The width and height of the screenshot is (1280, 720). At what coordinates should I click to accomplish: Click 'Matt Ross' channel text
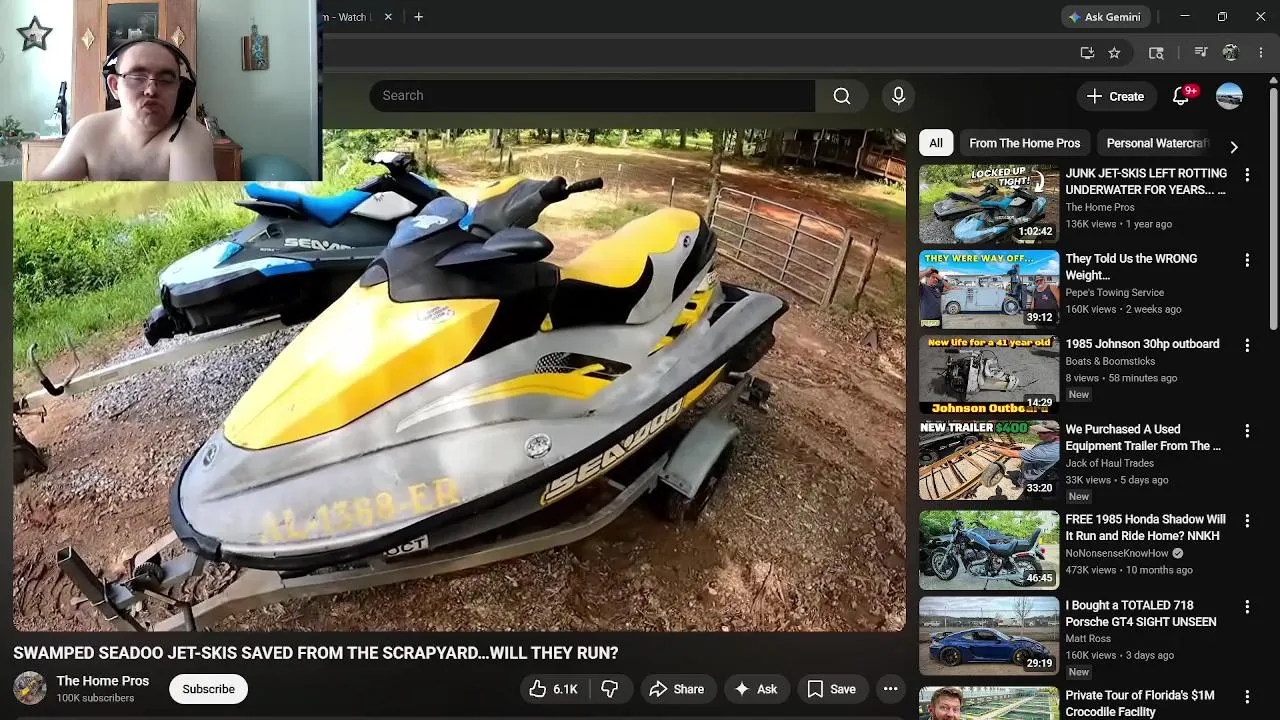1088,638
